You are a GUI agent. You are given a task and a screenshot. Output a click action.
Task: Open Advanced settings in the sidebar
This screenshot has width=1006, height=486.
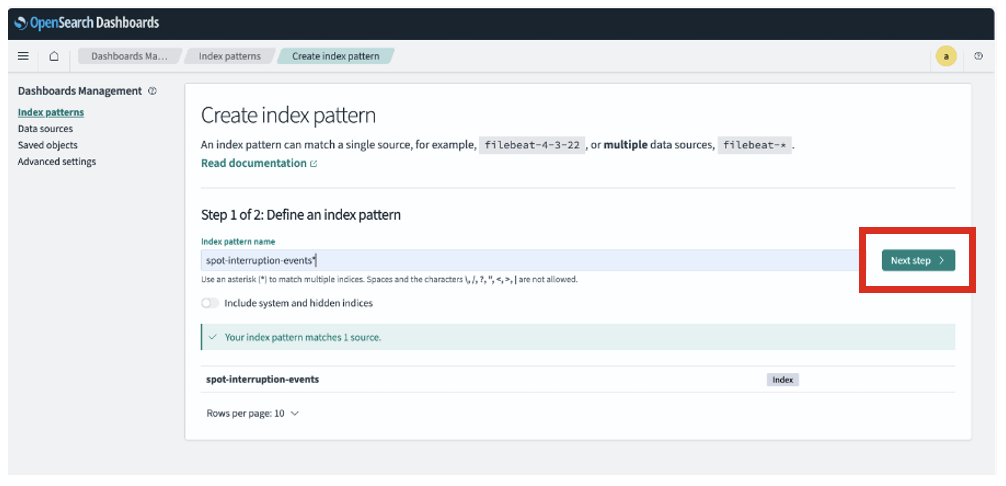[57, 162]
